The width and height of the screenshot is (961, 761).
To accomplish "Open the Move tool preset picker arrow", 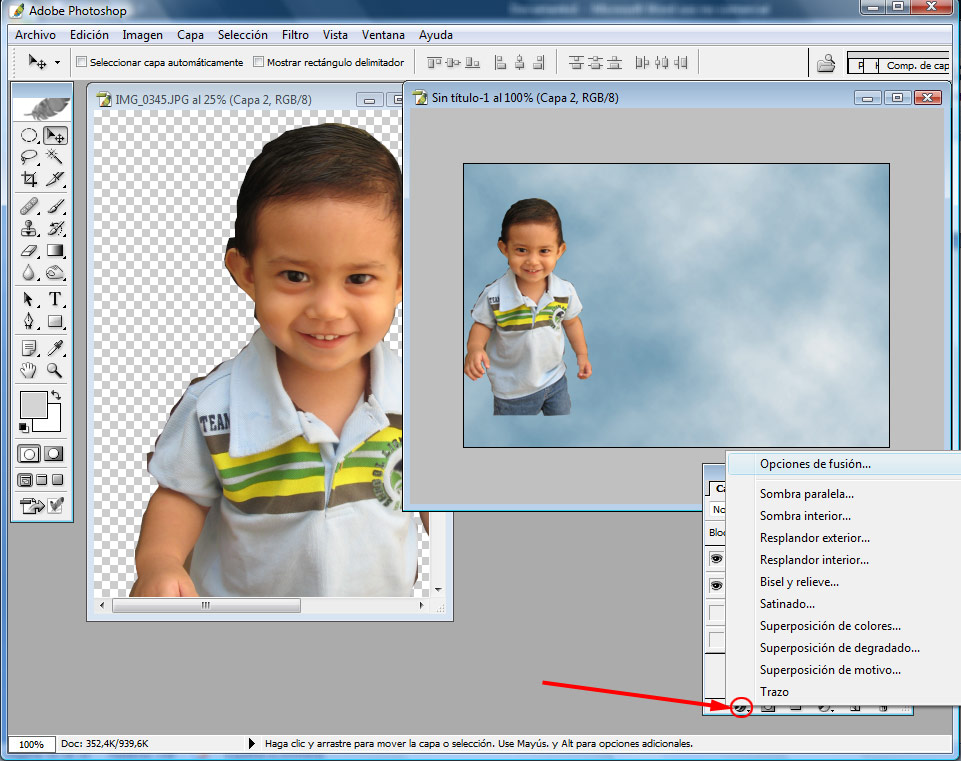I will pyautogui.click(x=57, y=62).
